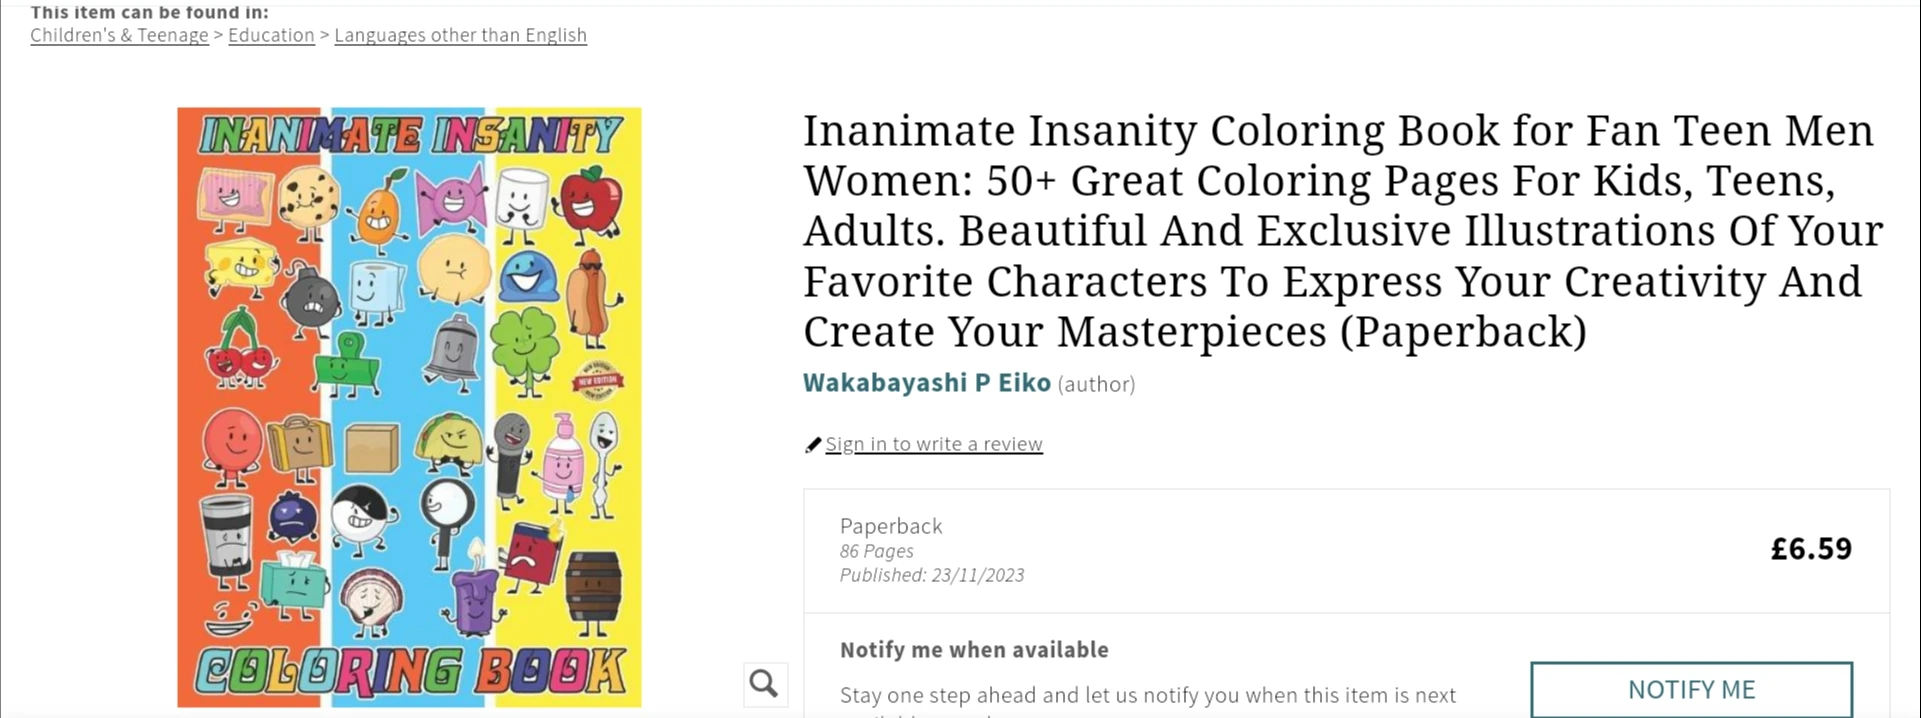Click the magnifying glass zoom icon
Image resolution: width=1921 pixels, height=718 pixels.
pyautogui.click(x=764, y=684)
